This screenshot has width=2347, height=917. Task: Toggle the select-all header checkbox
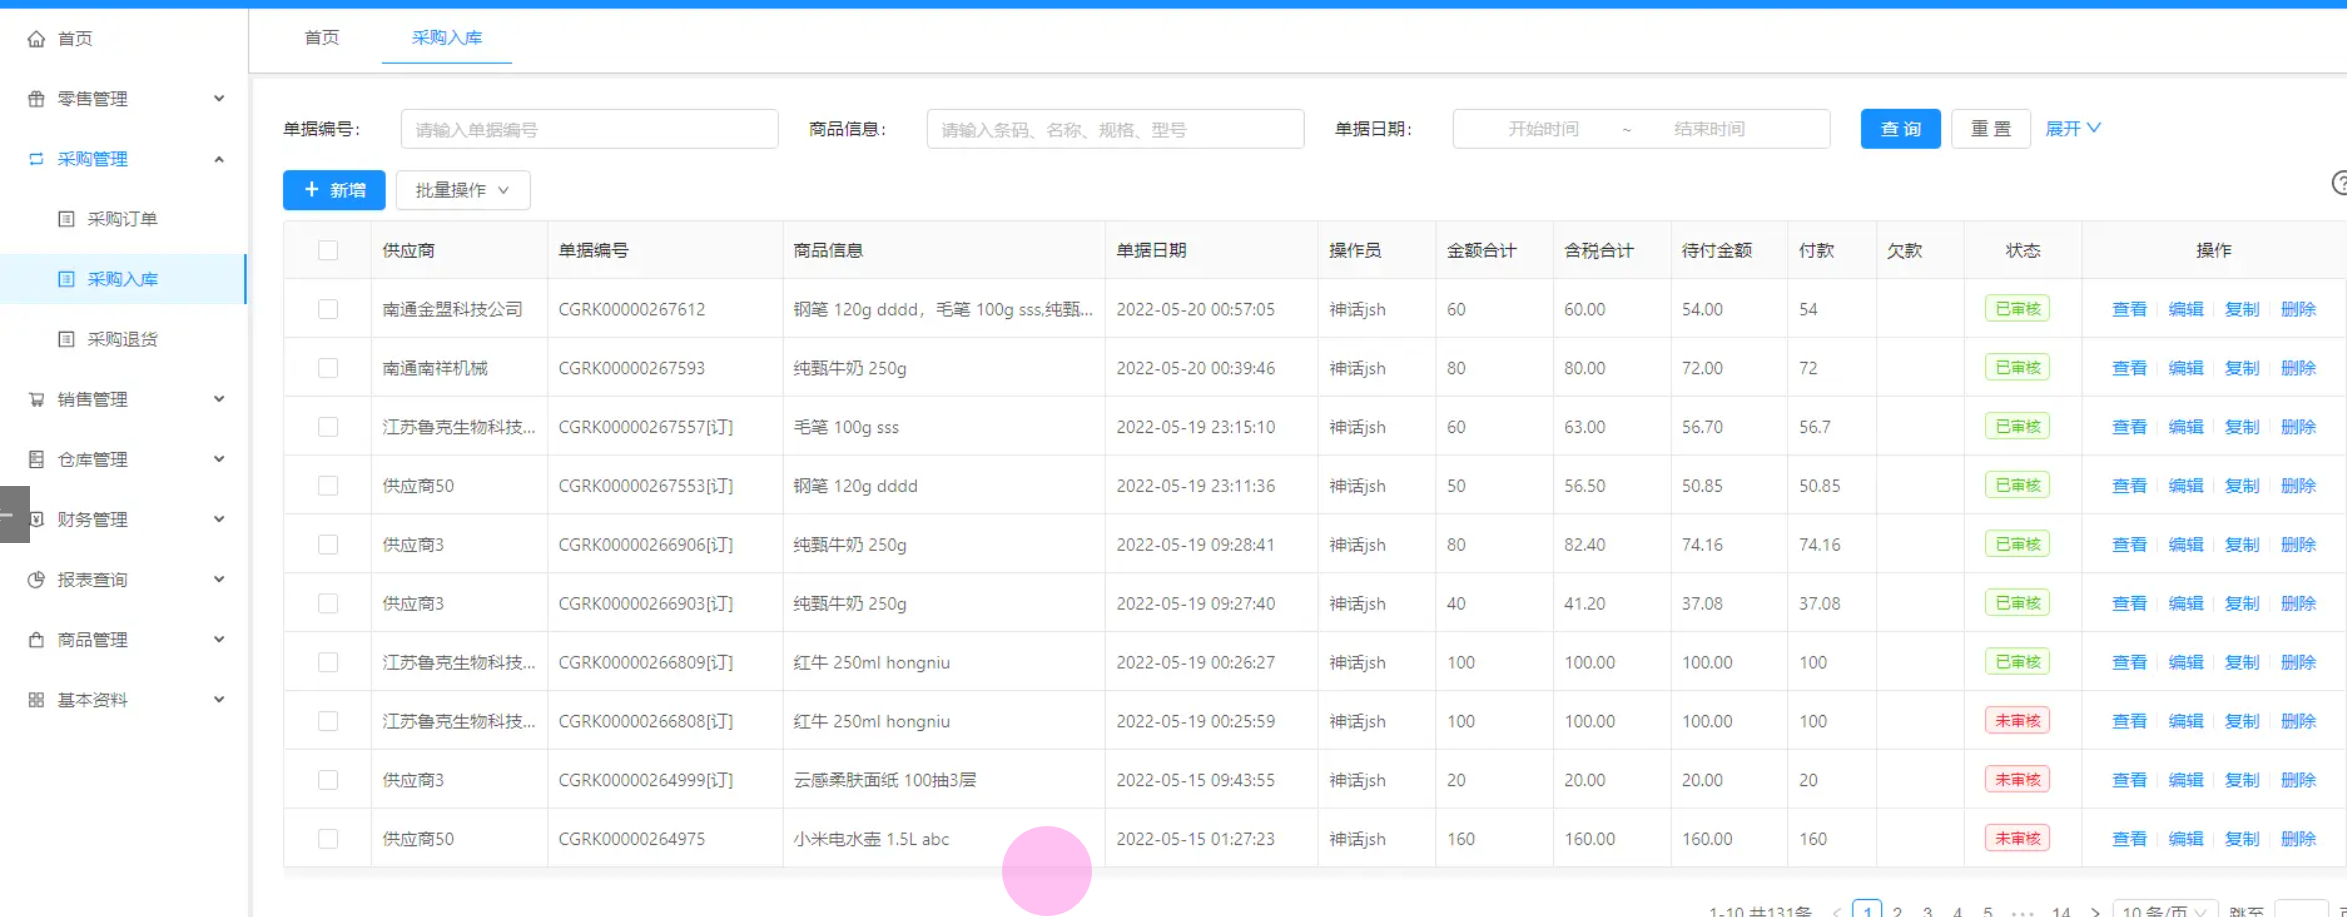tap(328, 250)
